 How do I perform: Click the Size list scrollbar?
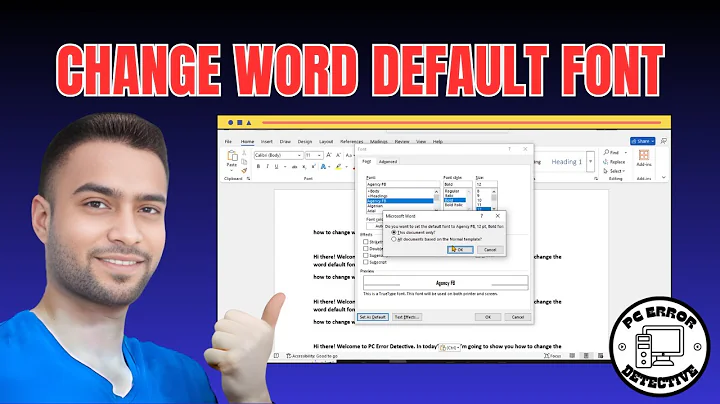coord(494,199)
